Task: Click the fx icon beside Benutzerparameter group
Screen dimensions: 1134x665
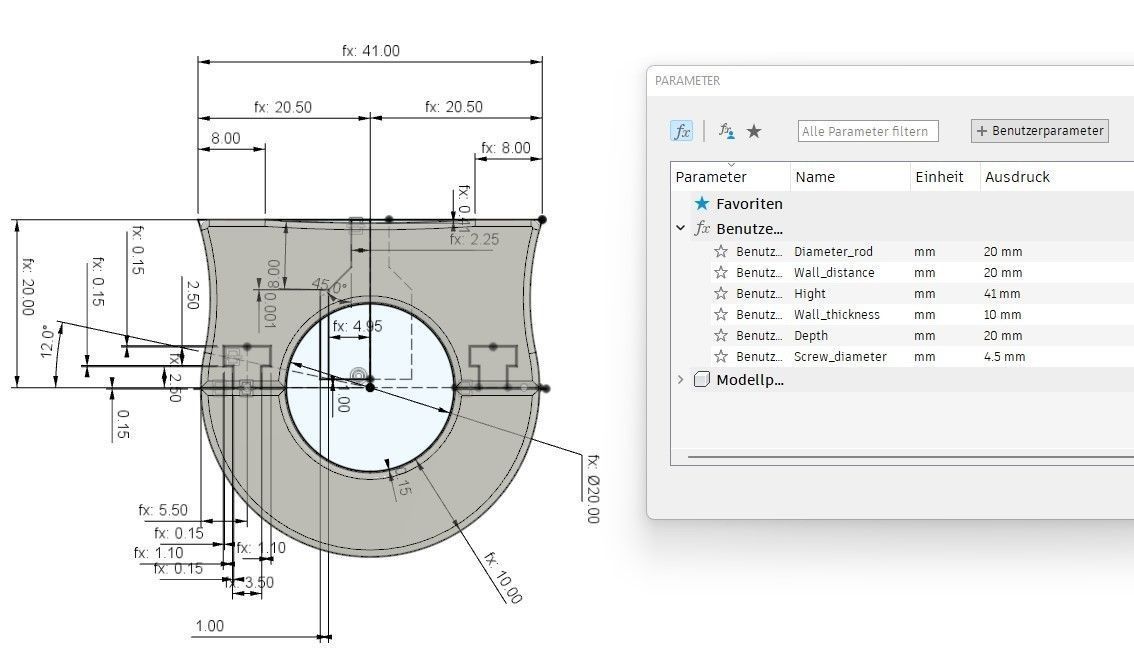Action: click(x=702, y=228)
